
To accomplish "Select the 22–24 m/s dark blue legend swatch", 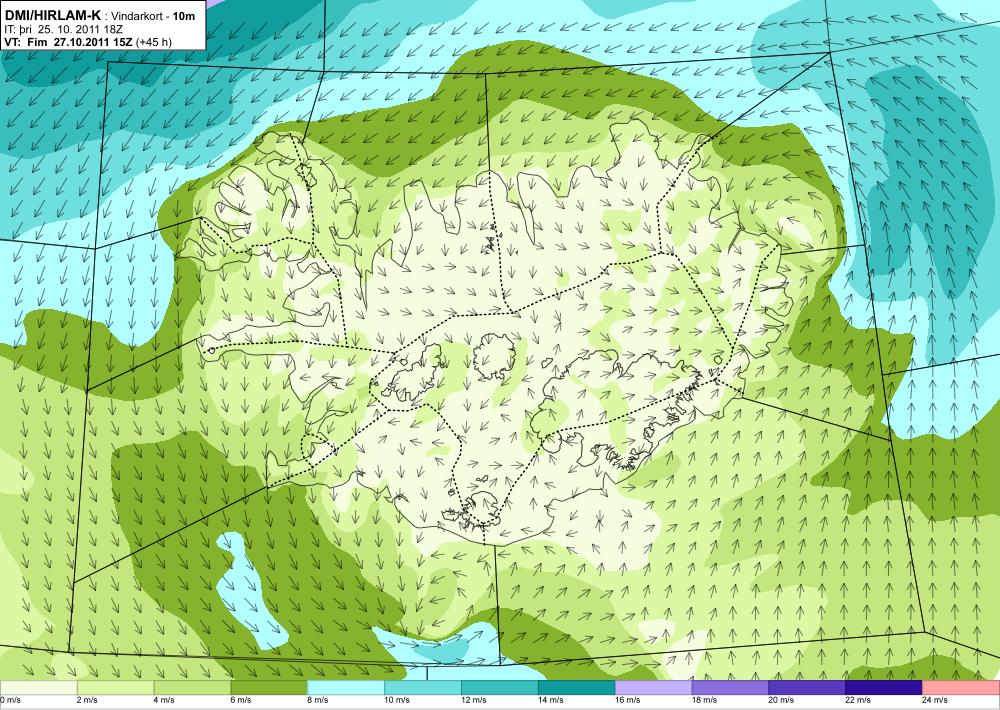I will pos(884,688).
